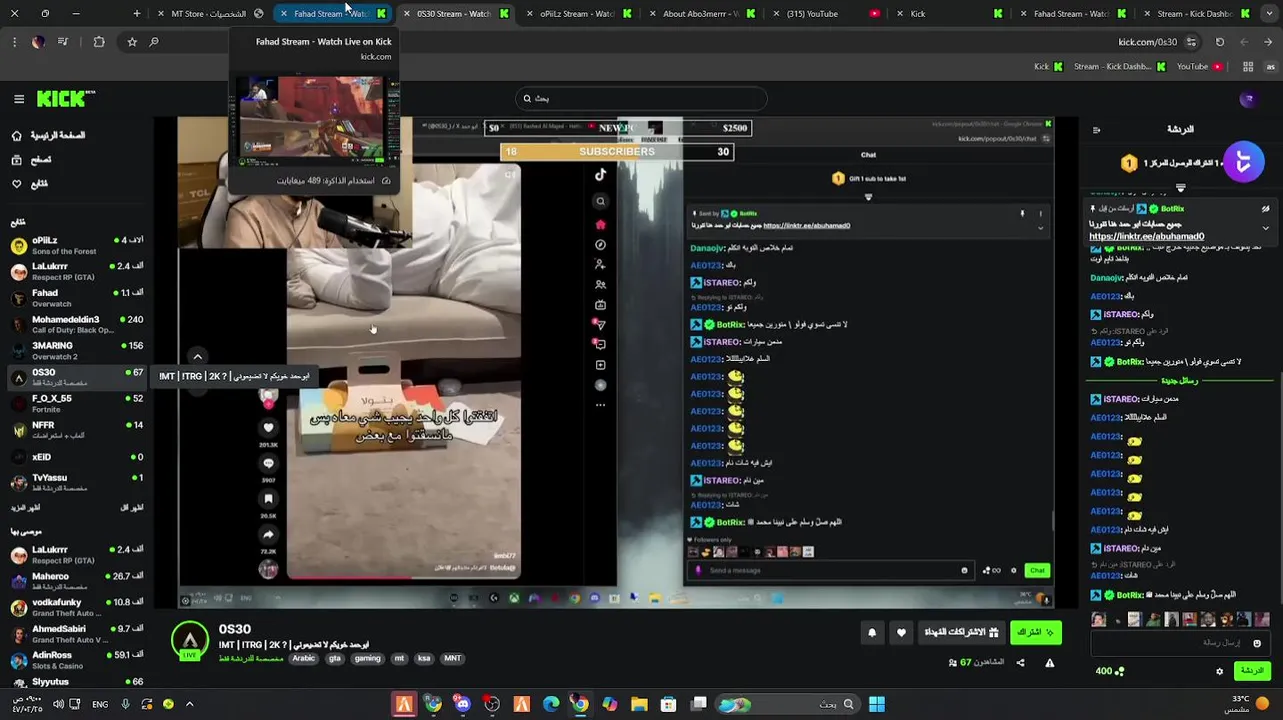This screenshot has height=720, width=1283.
Task: Open oPiiLz channel in sidebar
Action: [77, 245]
